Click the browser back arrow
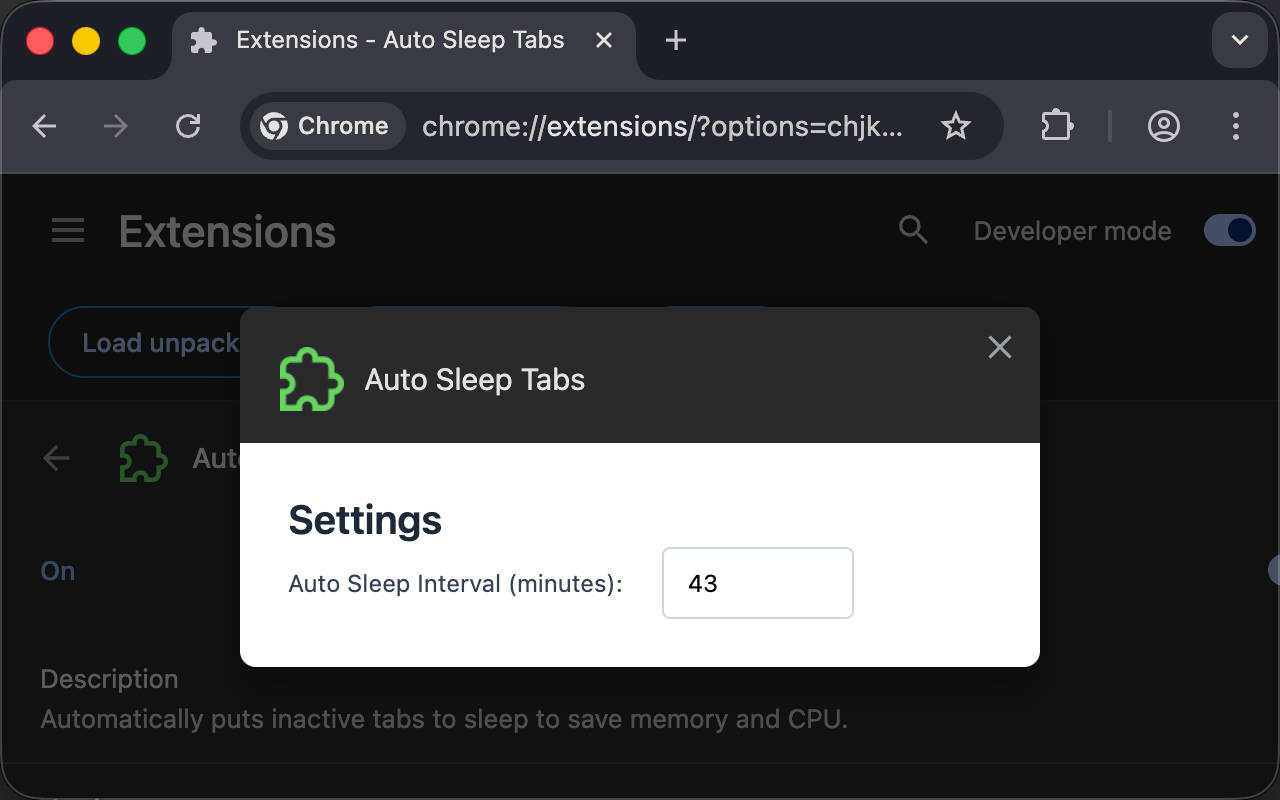 (x=44, y=126)
